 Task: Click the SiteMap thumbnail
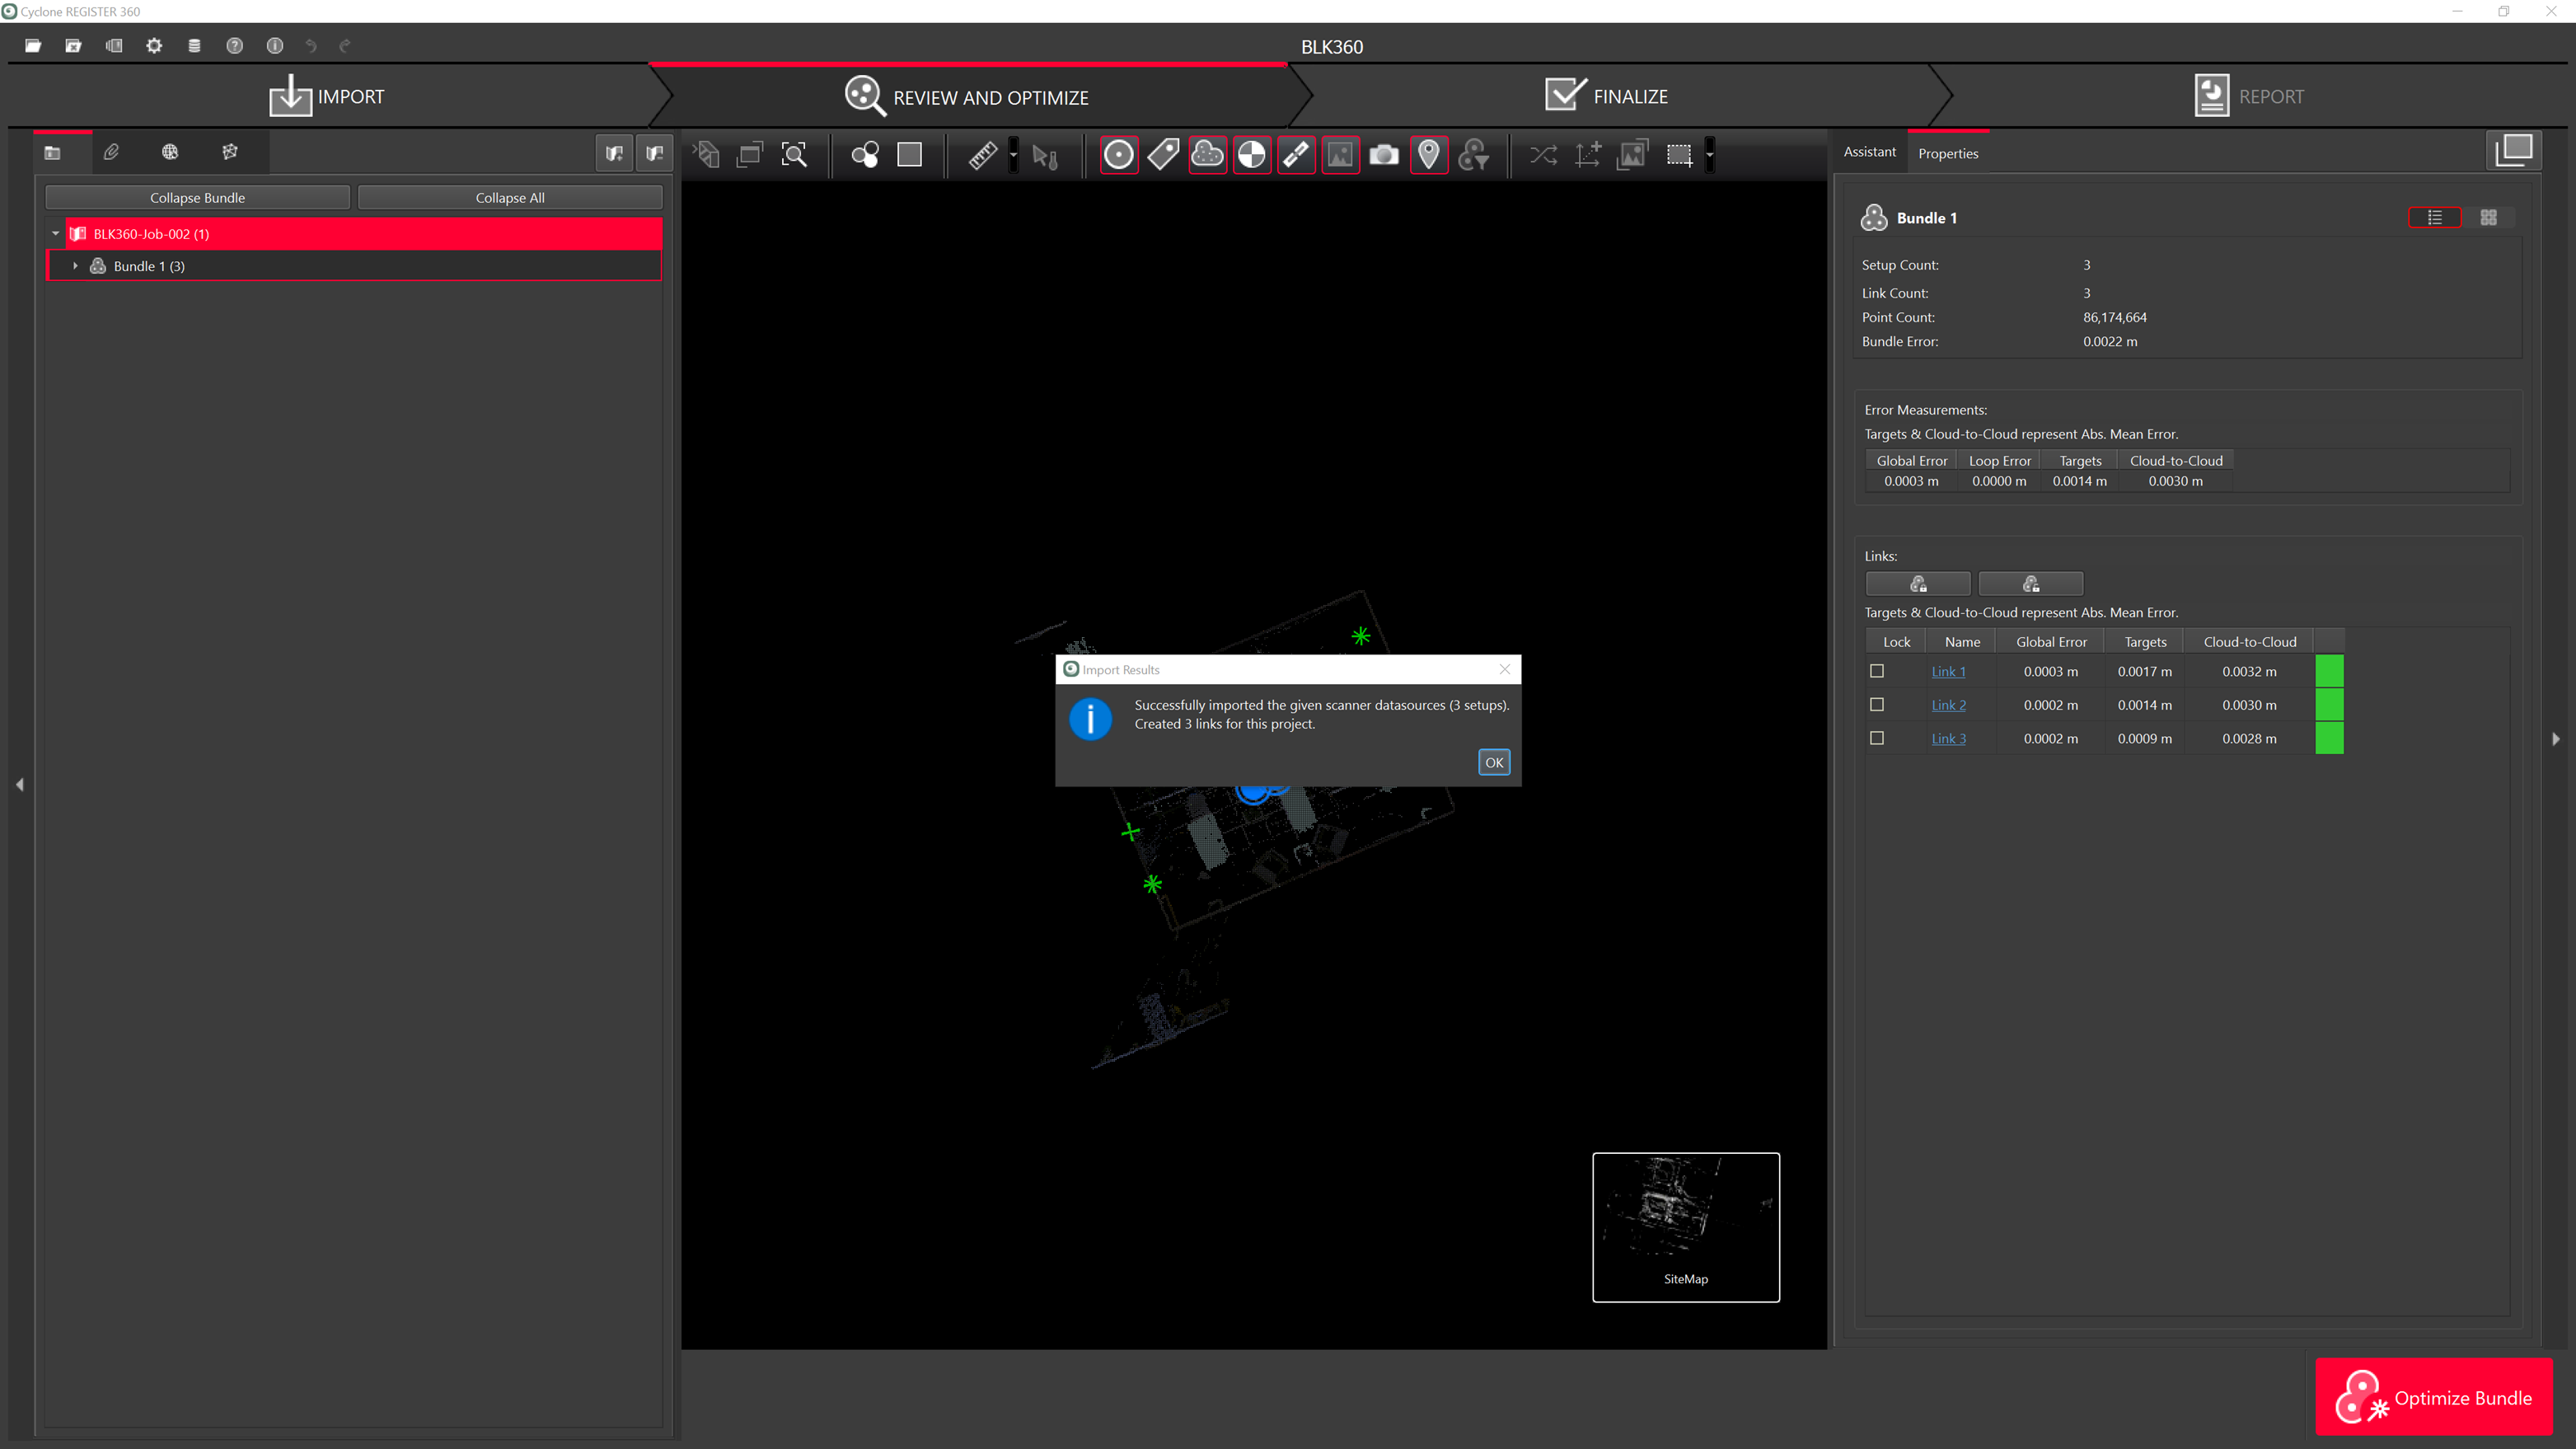(1685, 1226)
